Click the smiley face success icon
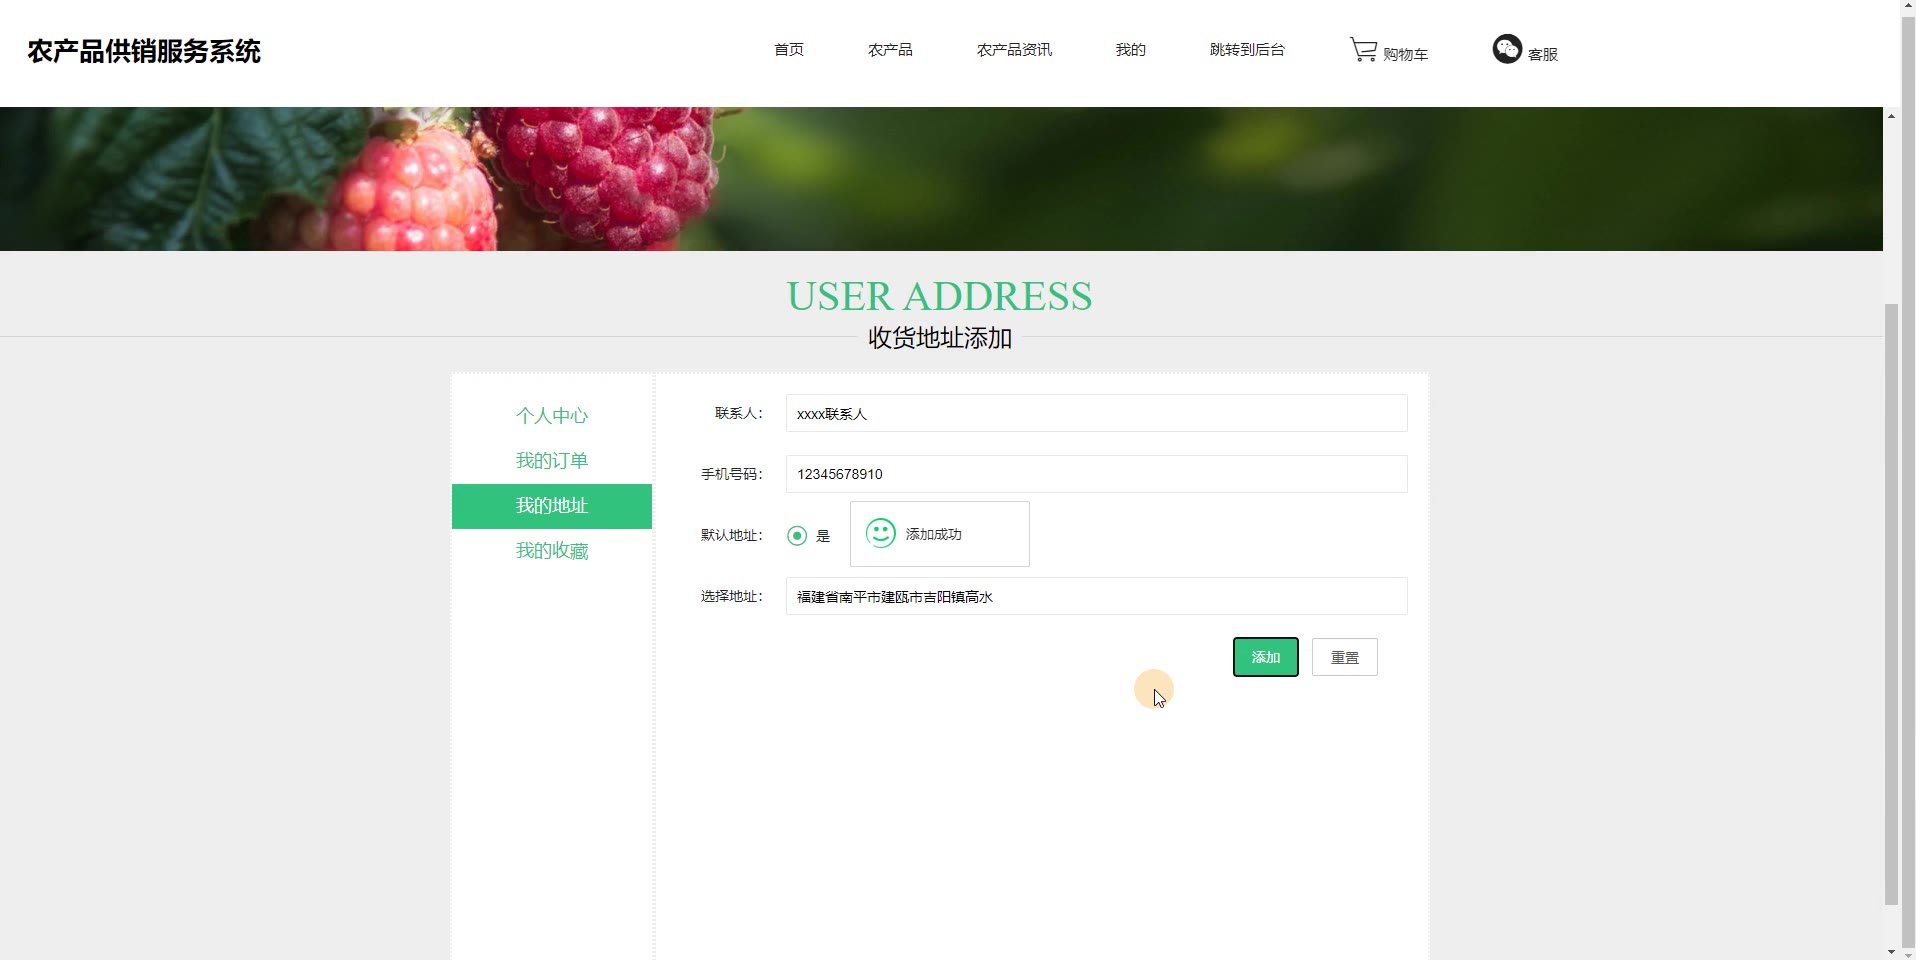This screenshot has height=960, width=1916. [x=881, y=533]
